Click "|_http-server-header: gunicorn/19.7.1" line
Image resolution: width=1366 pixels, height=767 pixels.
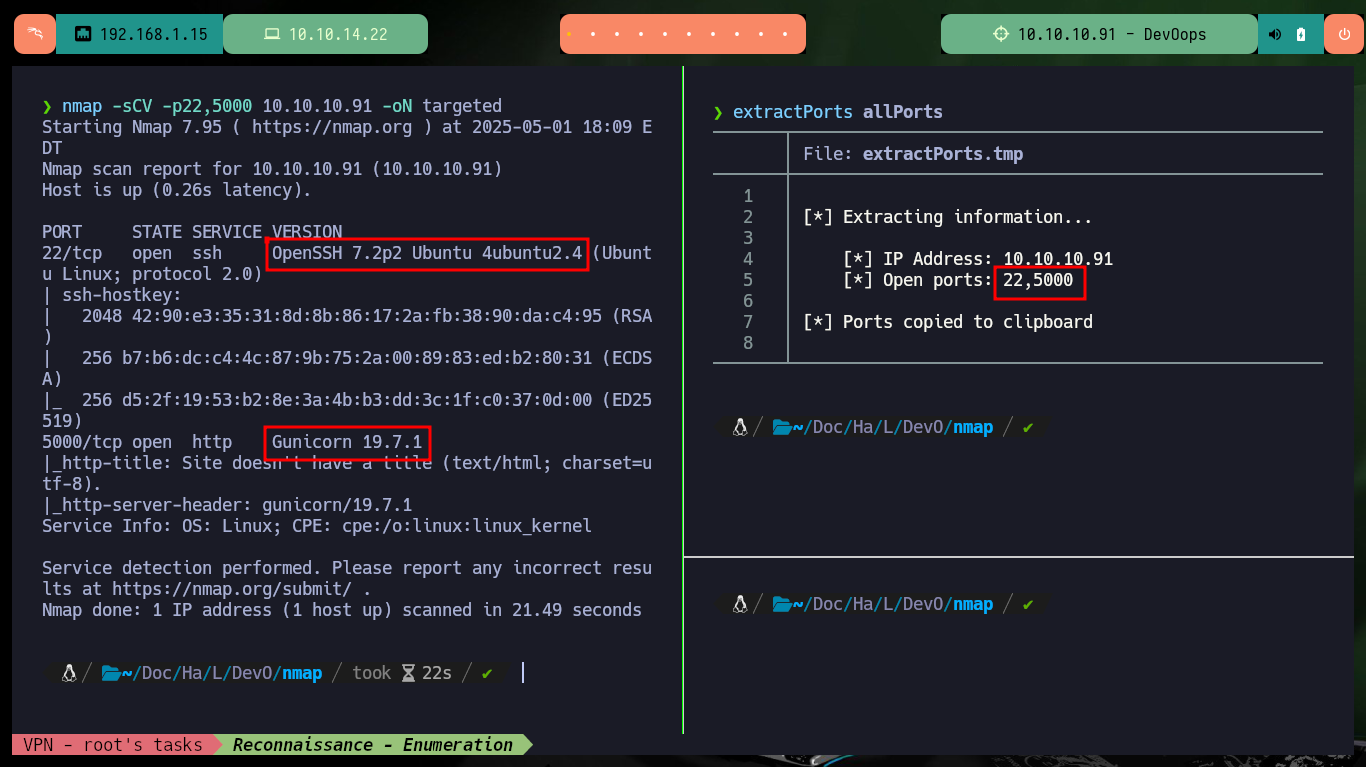(227, 505)
